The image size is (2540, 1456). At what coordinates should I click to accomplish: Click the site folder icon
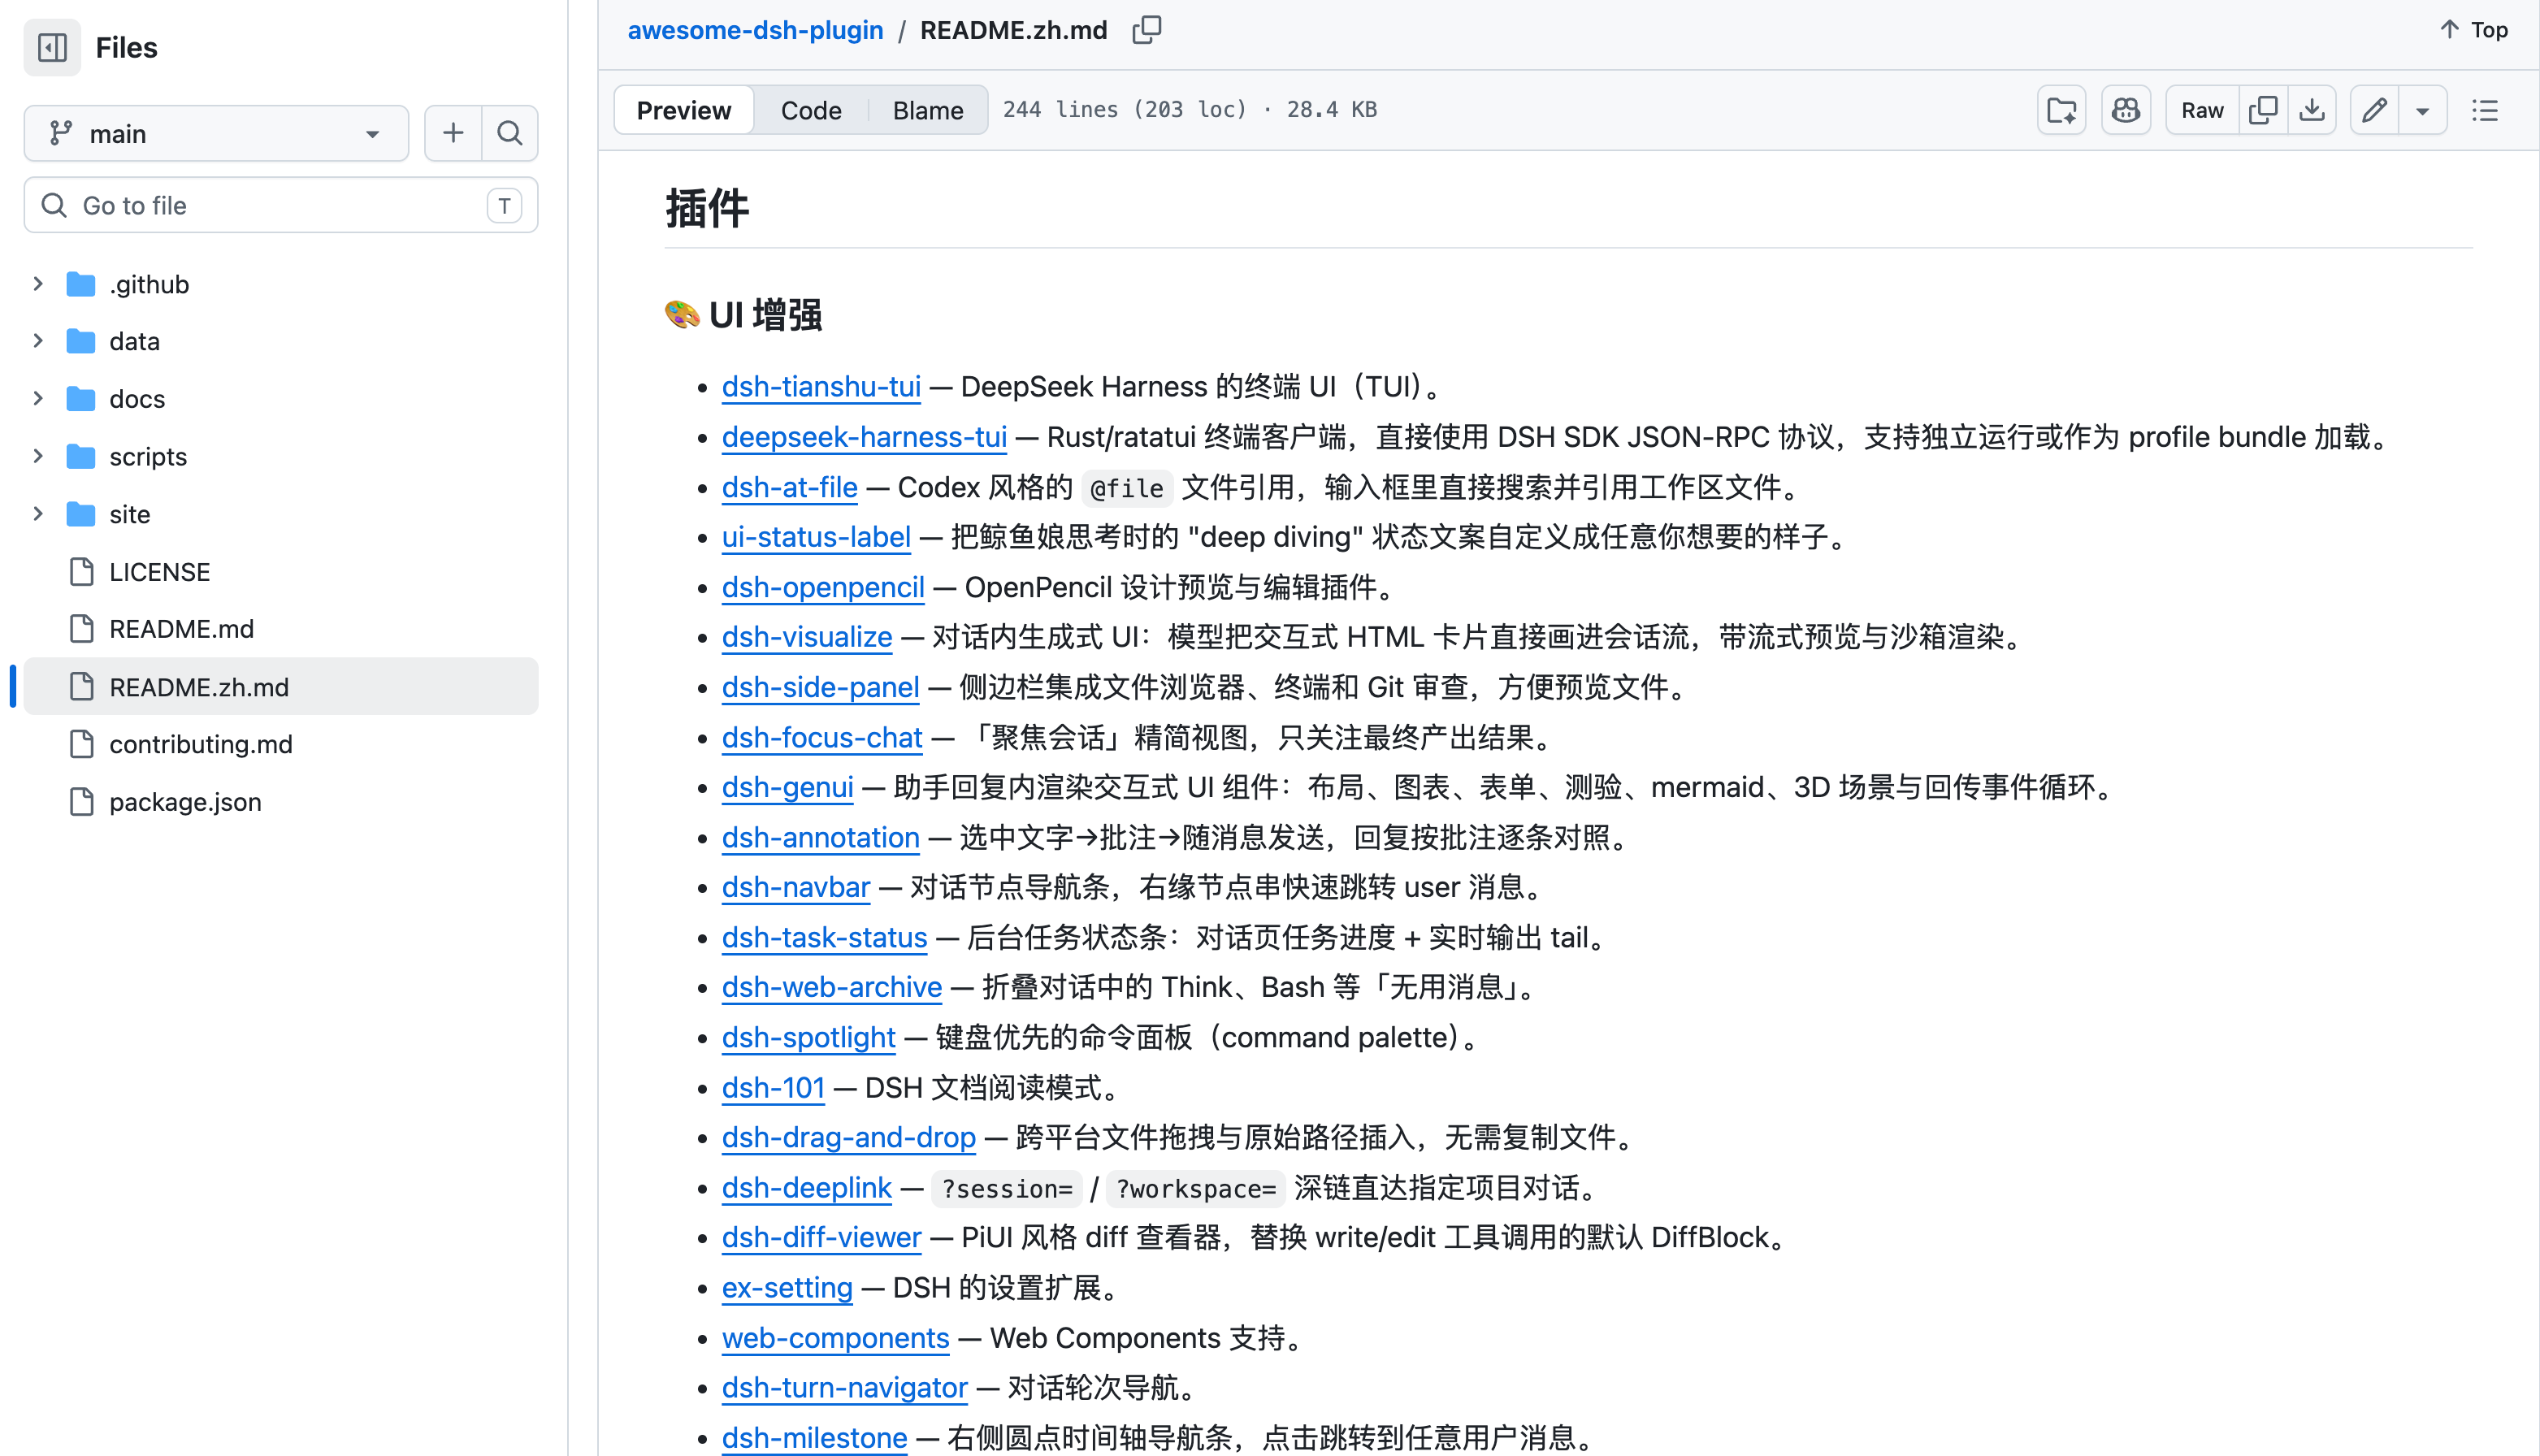click(81, 514)
